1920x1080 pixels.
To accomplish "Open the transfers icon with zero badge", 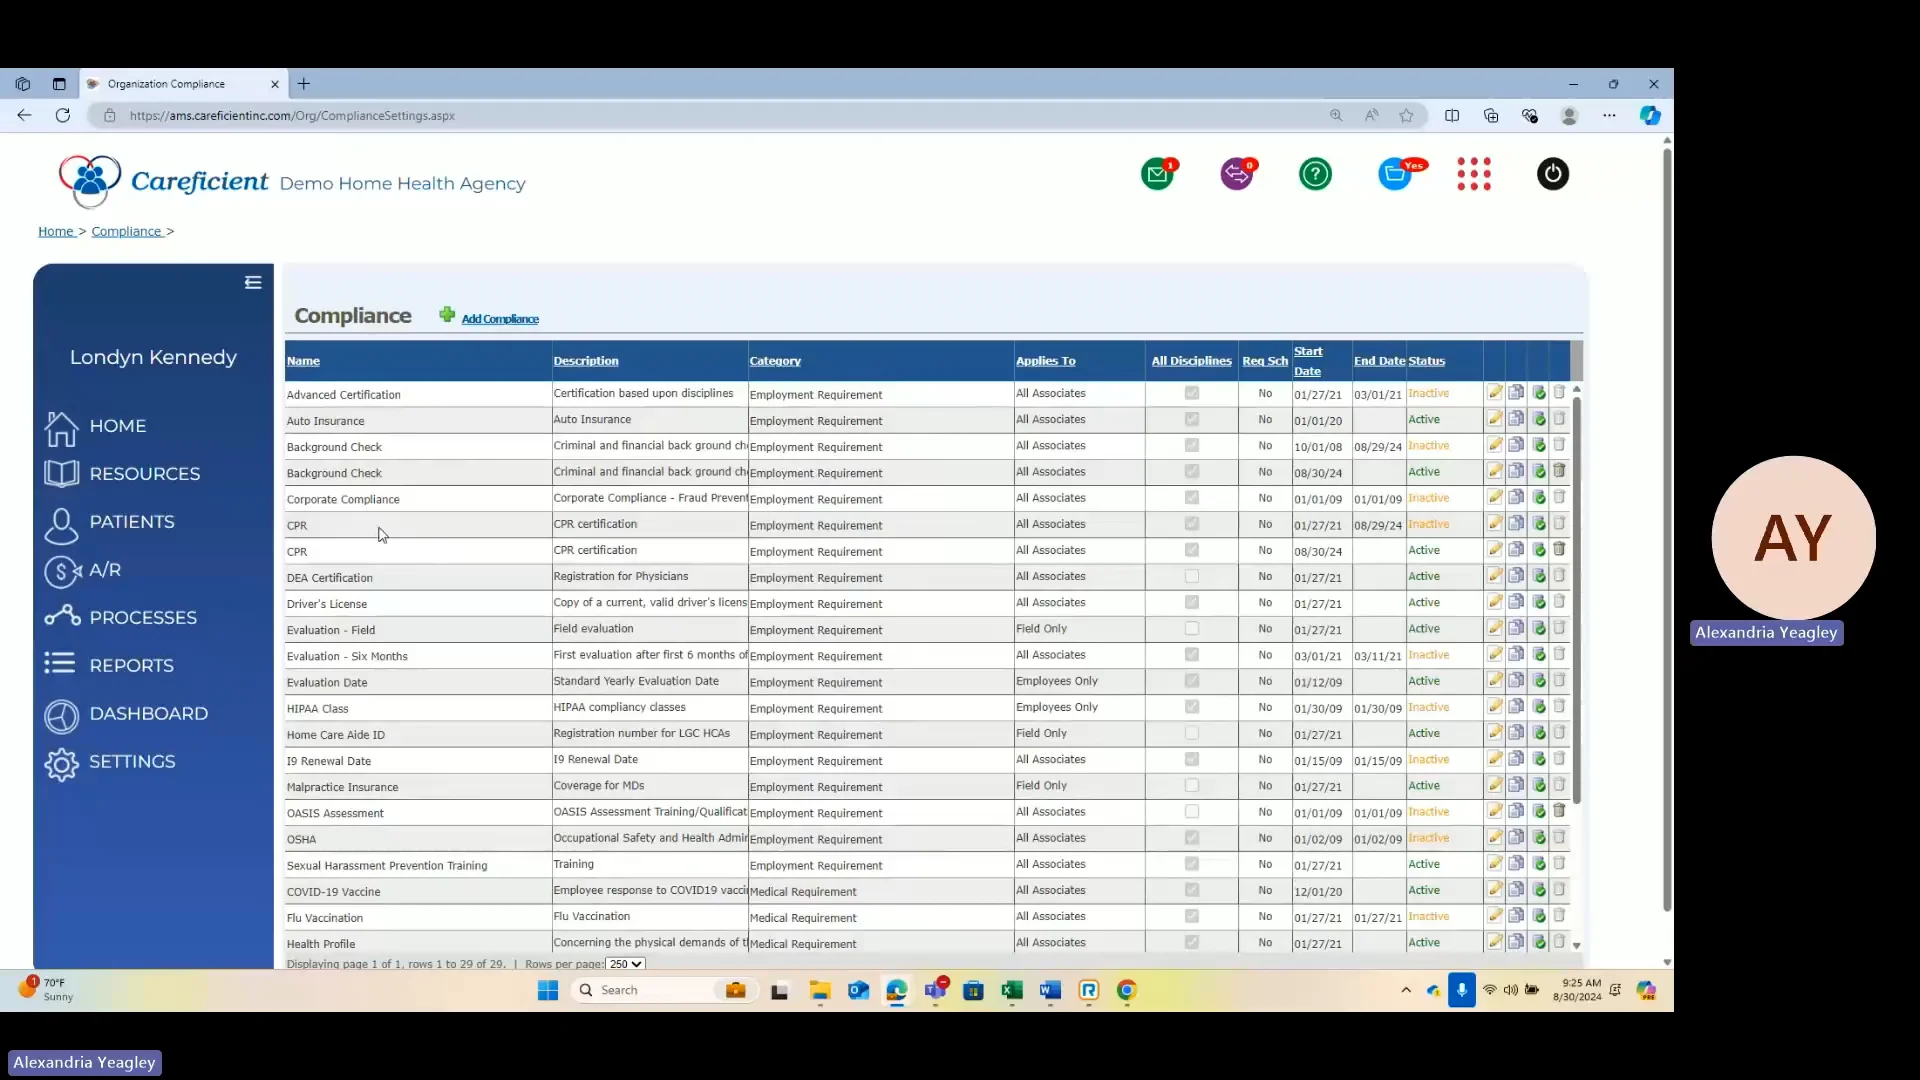I will [x=1238, y=174].
